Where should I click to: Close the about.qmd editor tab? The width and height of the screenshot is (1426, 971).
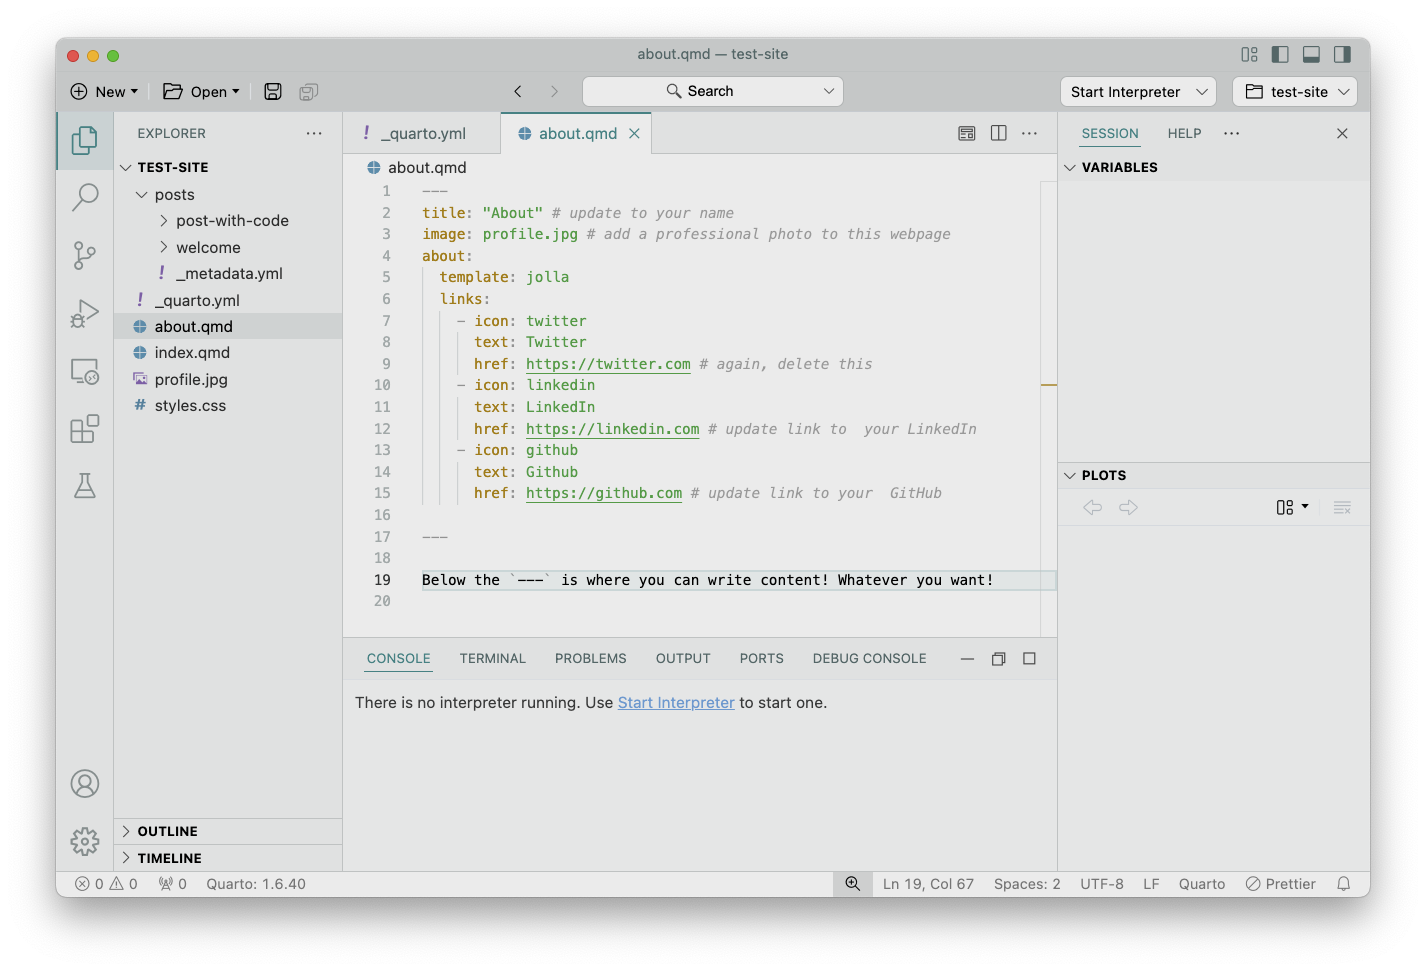[634, 133]
